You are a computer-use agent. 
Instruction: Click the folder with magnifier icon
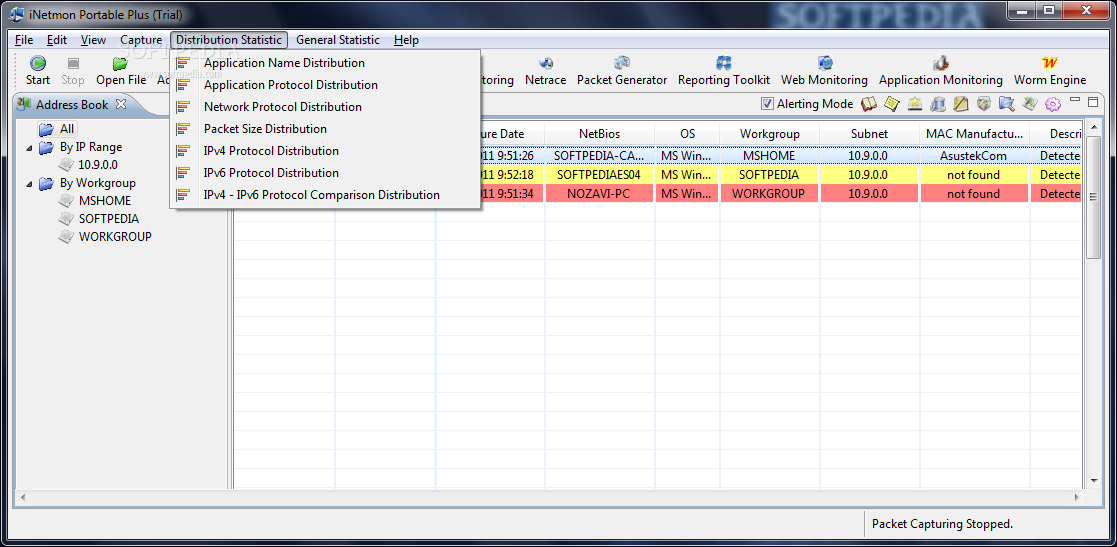[1007, 104]
